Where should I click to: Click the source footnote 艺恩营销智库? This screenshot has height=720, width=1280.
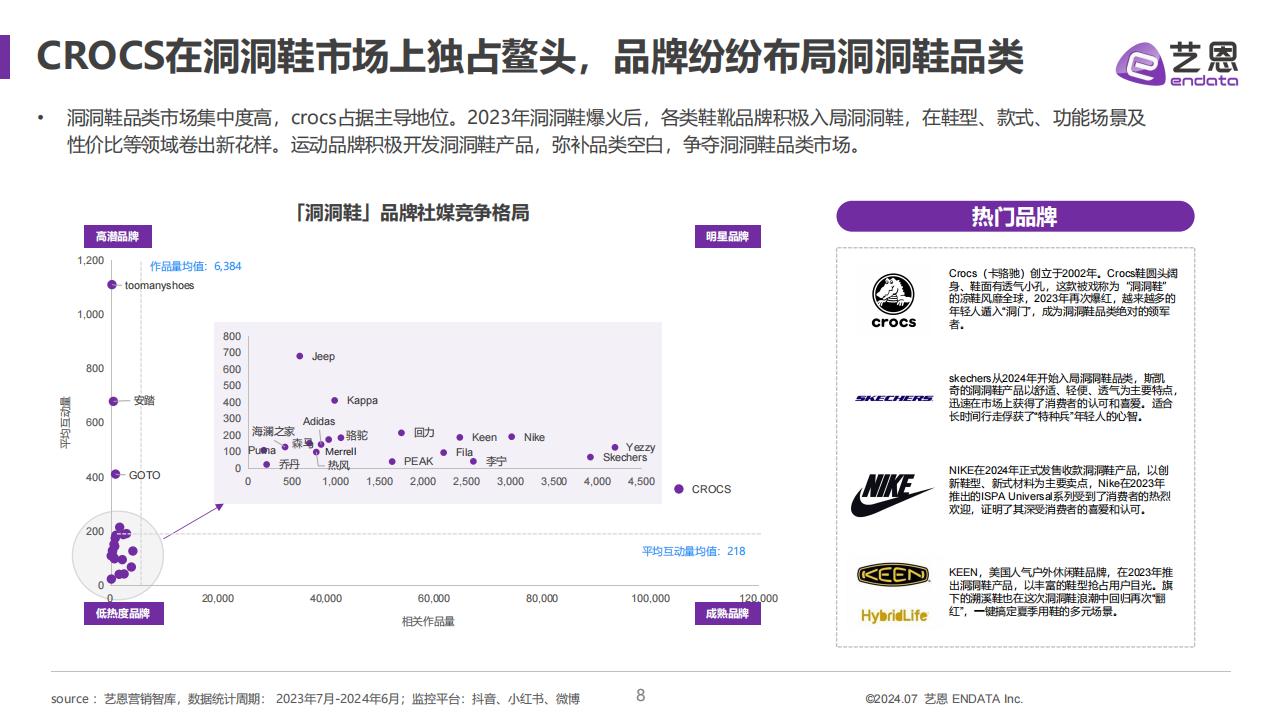pos(315,699)
